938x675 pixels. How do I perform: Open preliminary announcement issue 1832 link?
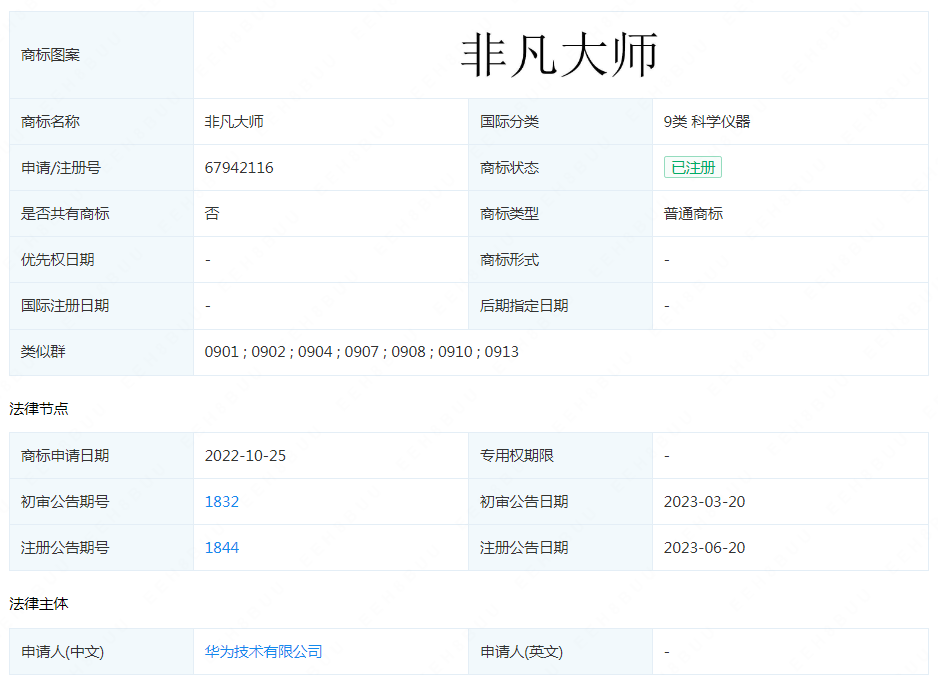coord(221,501)
